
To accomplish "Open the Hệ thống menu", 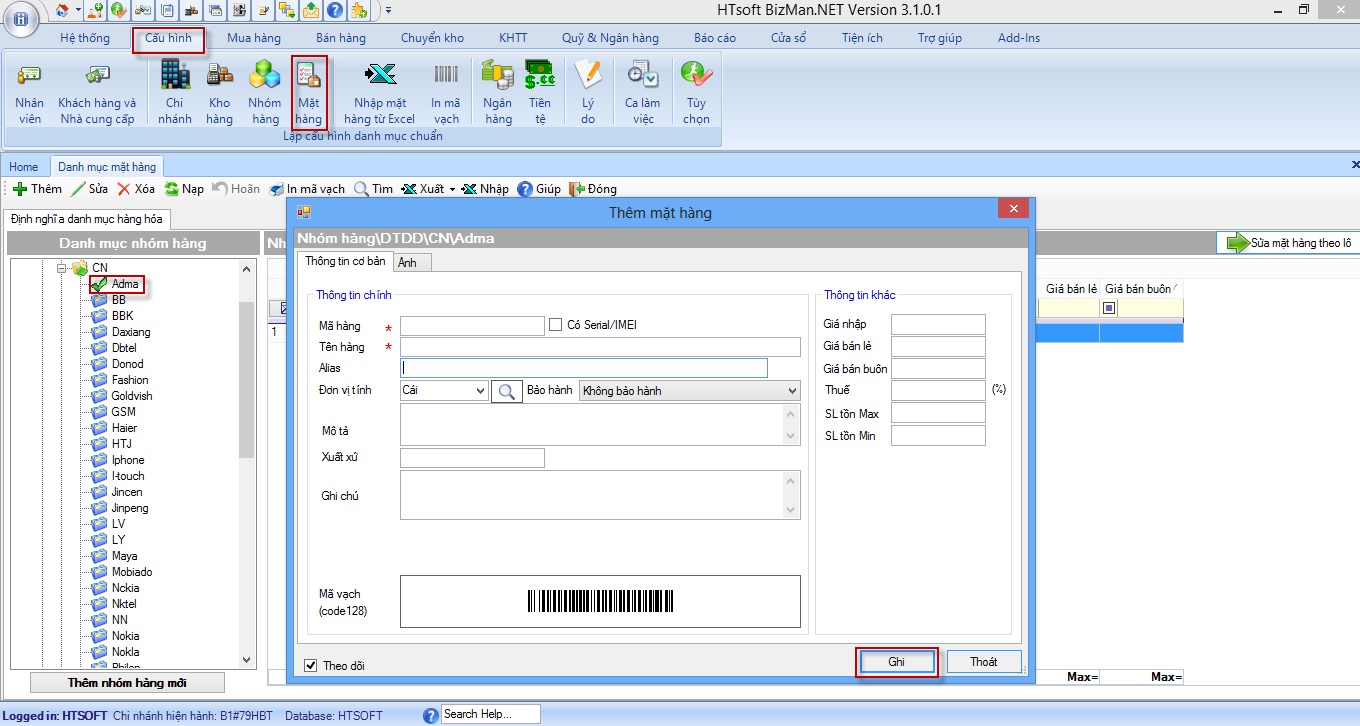I will [x=85, y=38].
